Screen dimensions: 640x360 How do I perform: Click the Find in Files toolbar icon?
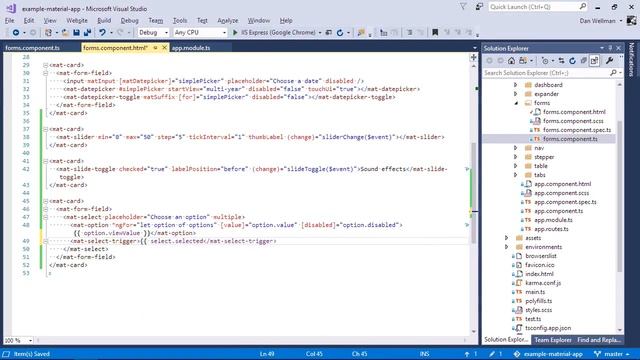point(361,33)
